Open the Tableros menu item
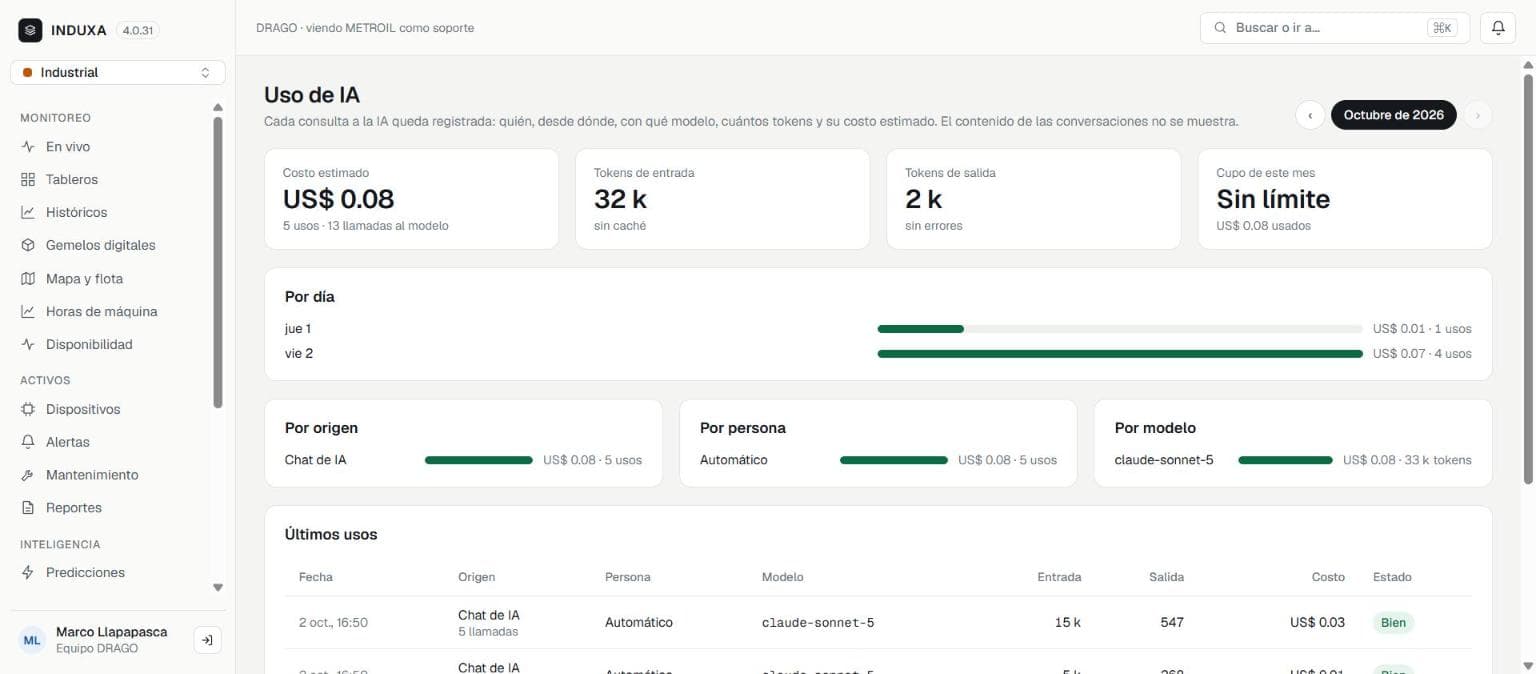Screen dimensions: 1536x674 tap(110, 180)
